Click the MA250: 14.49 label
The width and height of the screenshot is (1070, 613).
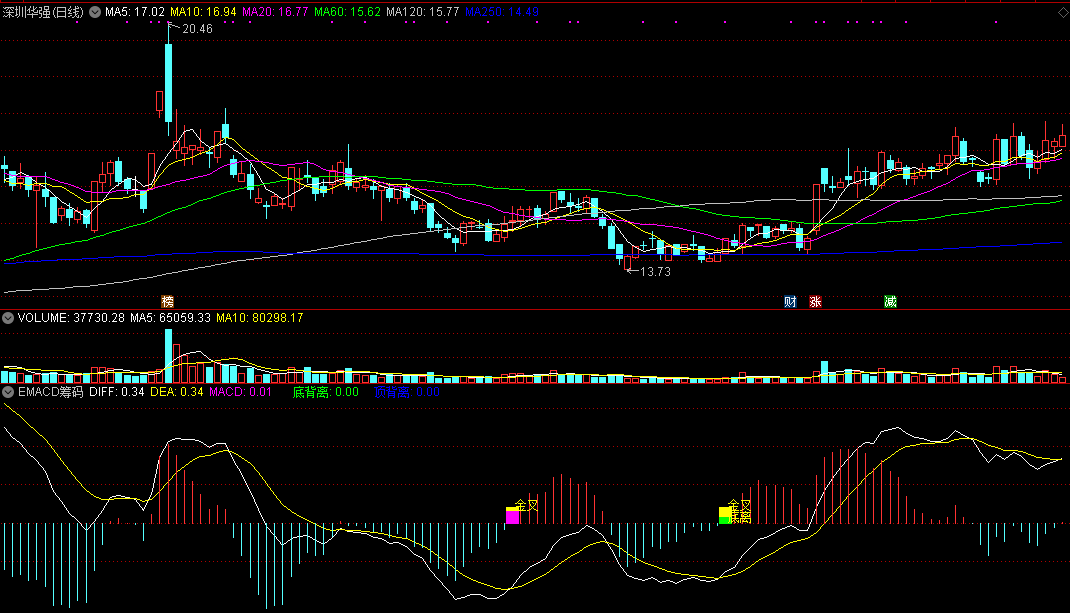coord(502,12)
